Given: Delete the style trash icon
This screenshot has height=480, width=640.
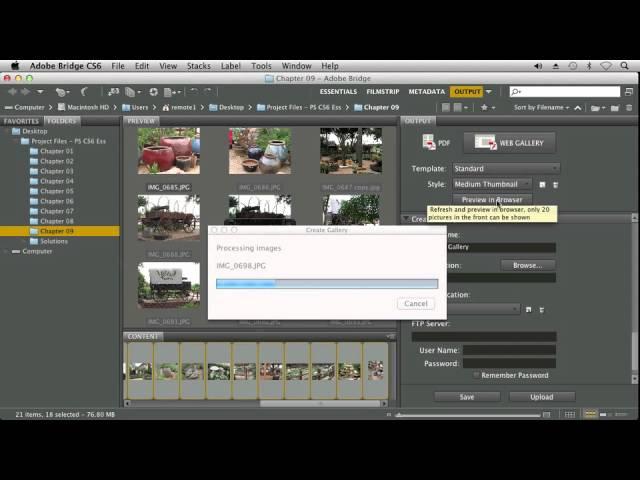Looking at the screenshot, I should point(555,185).
